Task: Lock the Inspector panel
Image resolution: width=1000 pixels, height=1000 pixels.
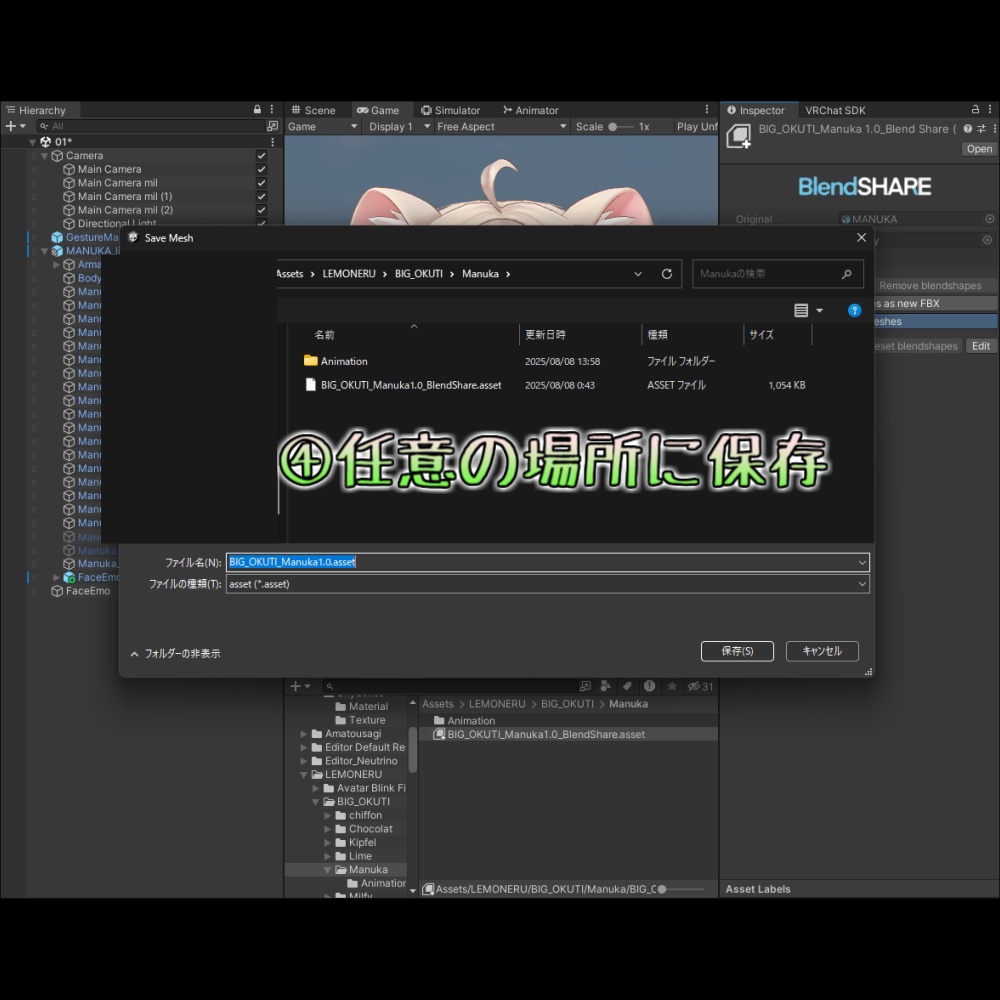Action: (975, 110)
